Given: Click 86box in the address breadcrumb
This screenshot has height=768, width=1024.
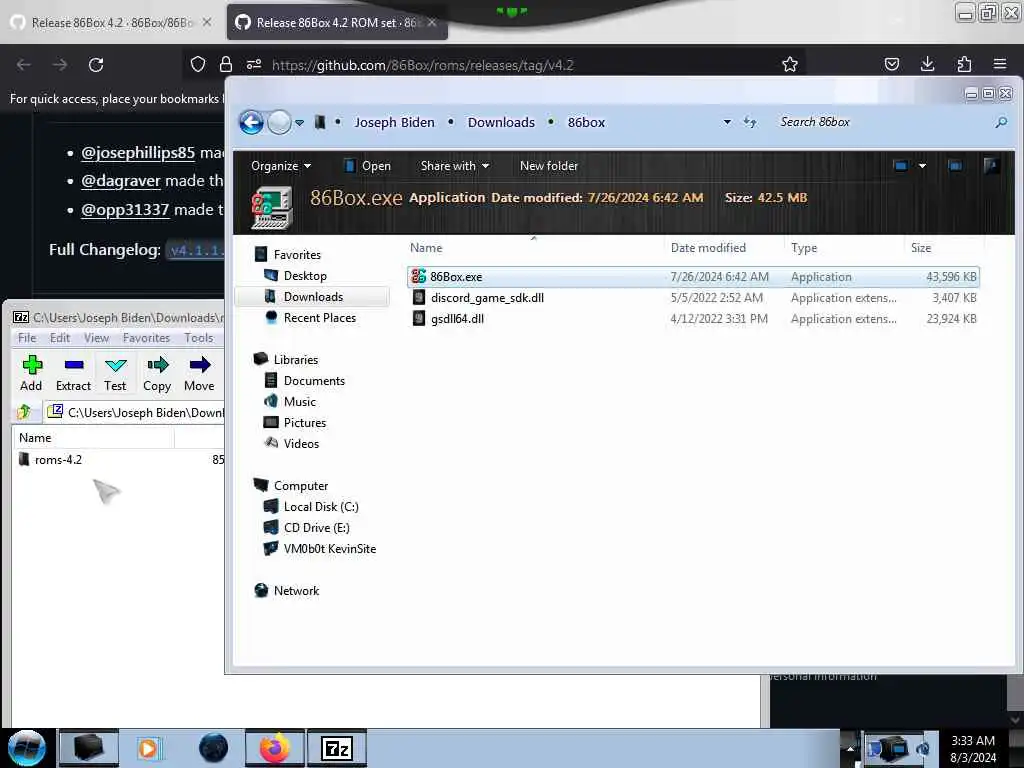Looking at the screenshot, I should click(x=586, y=122).
